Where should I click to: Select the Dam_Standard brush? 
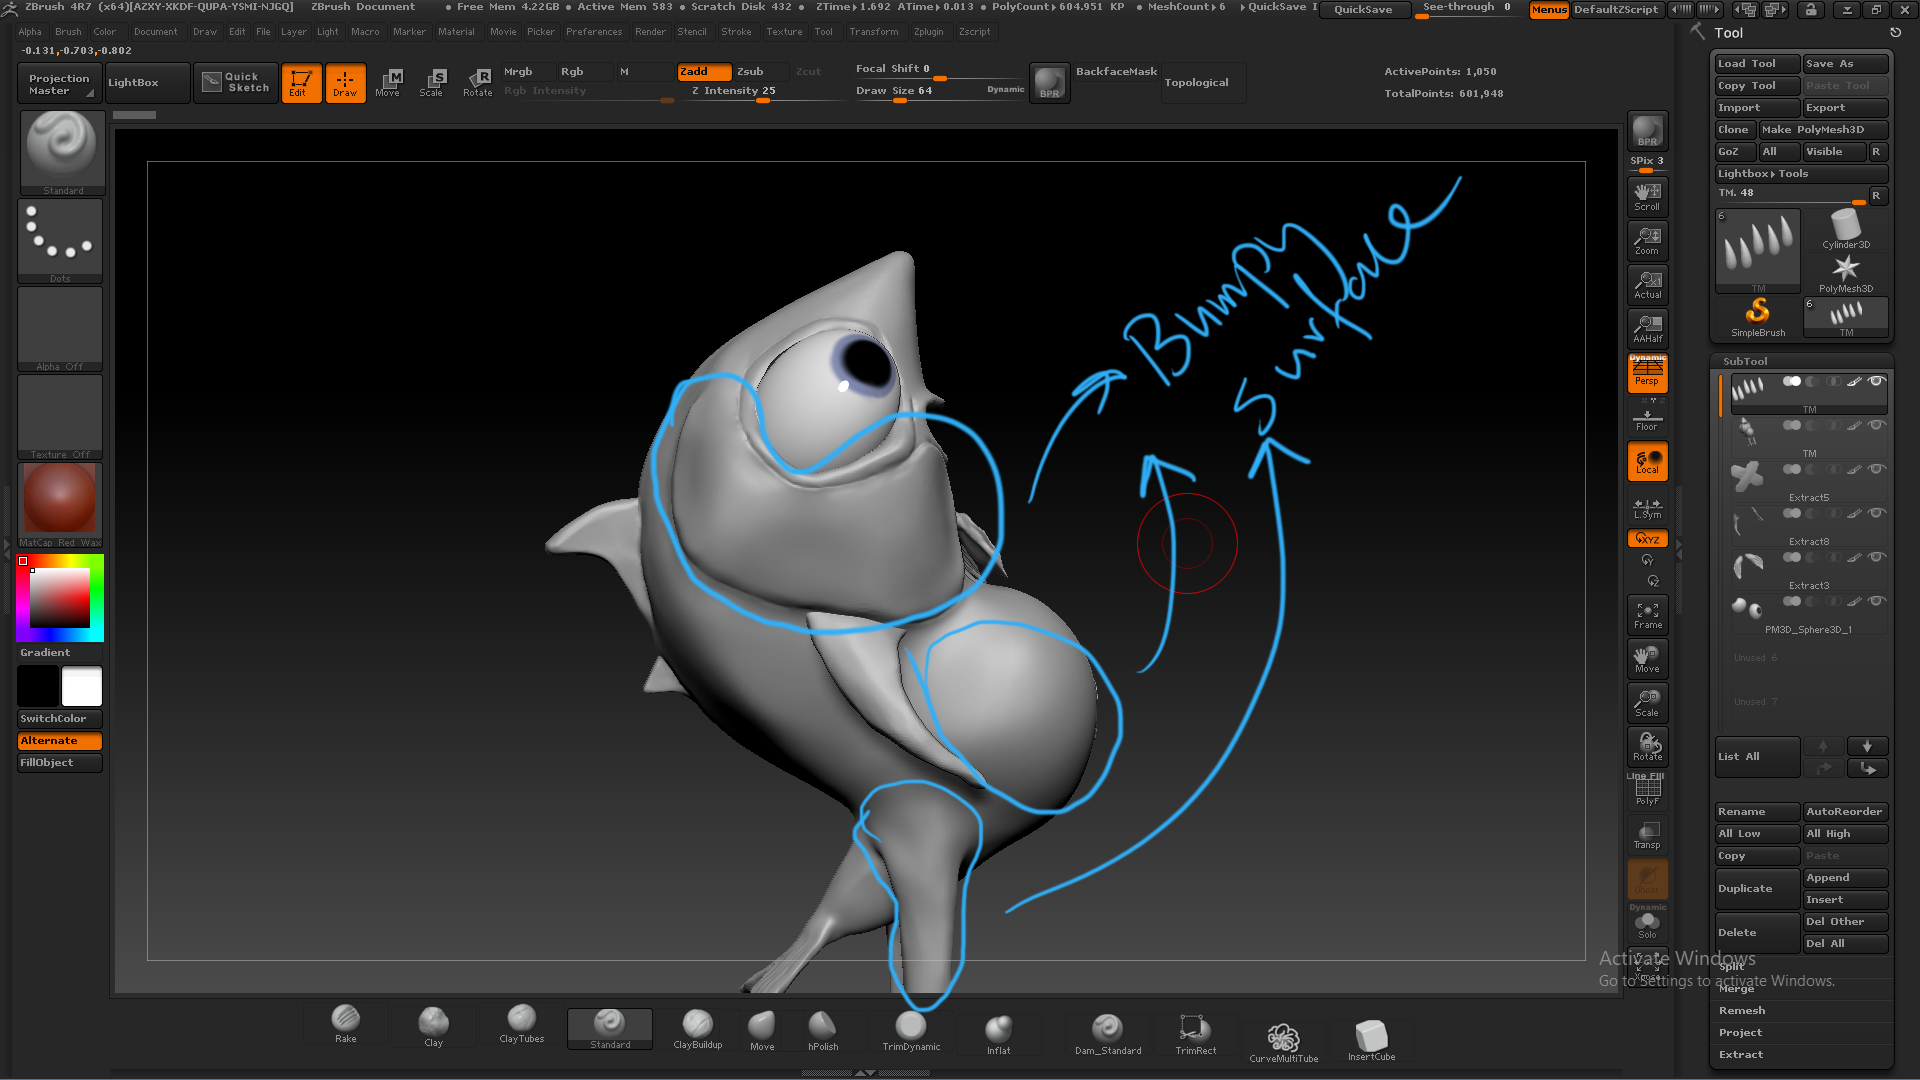click(1108, 1034)
